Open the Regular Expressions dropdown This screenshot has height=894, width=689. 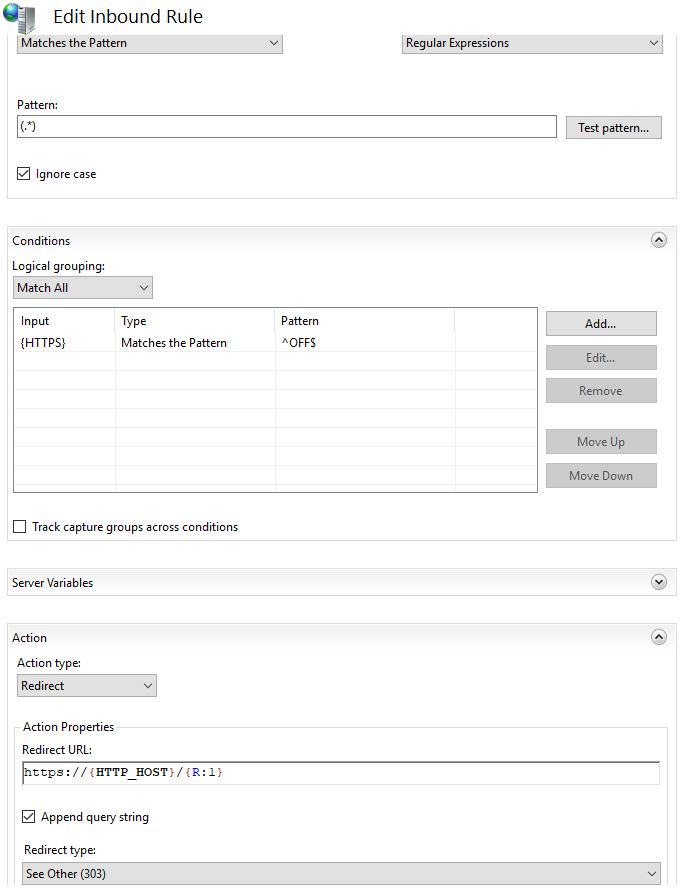[532, 43]
